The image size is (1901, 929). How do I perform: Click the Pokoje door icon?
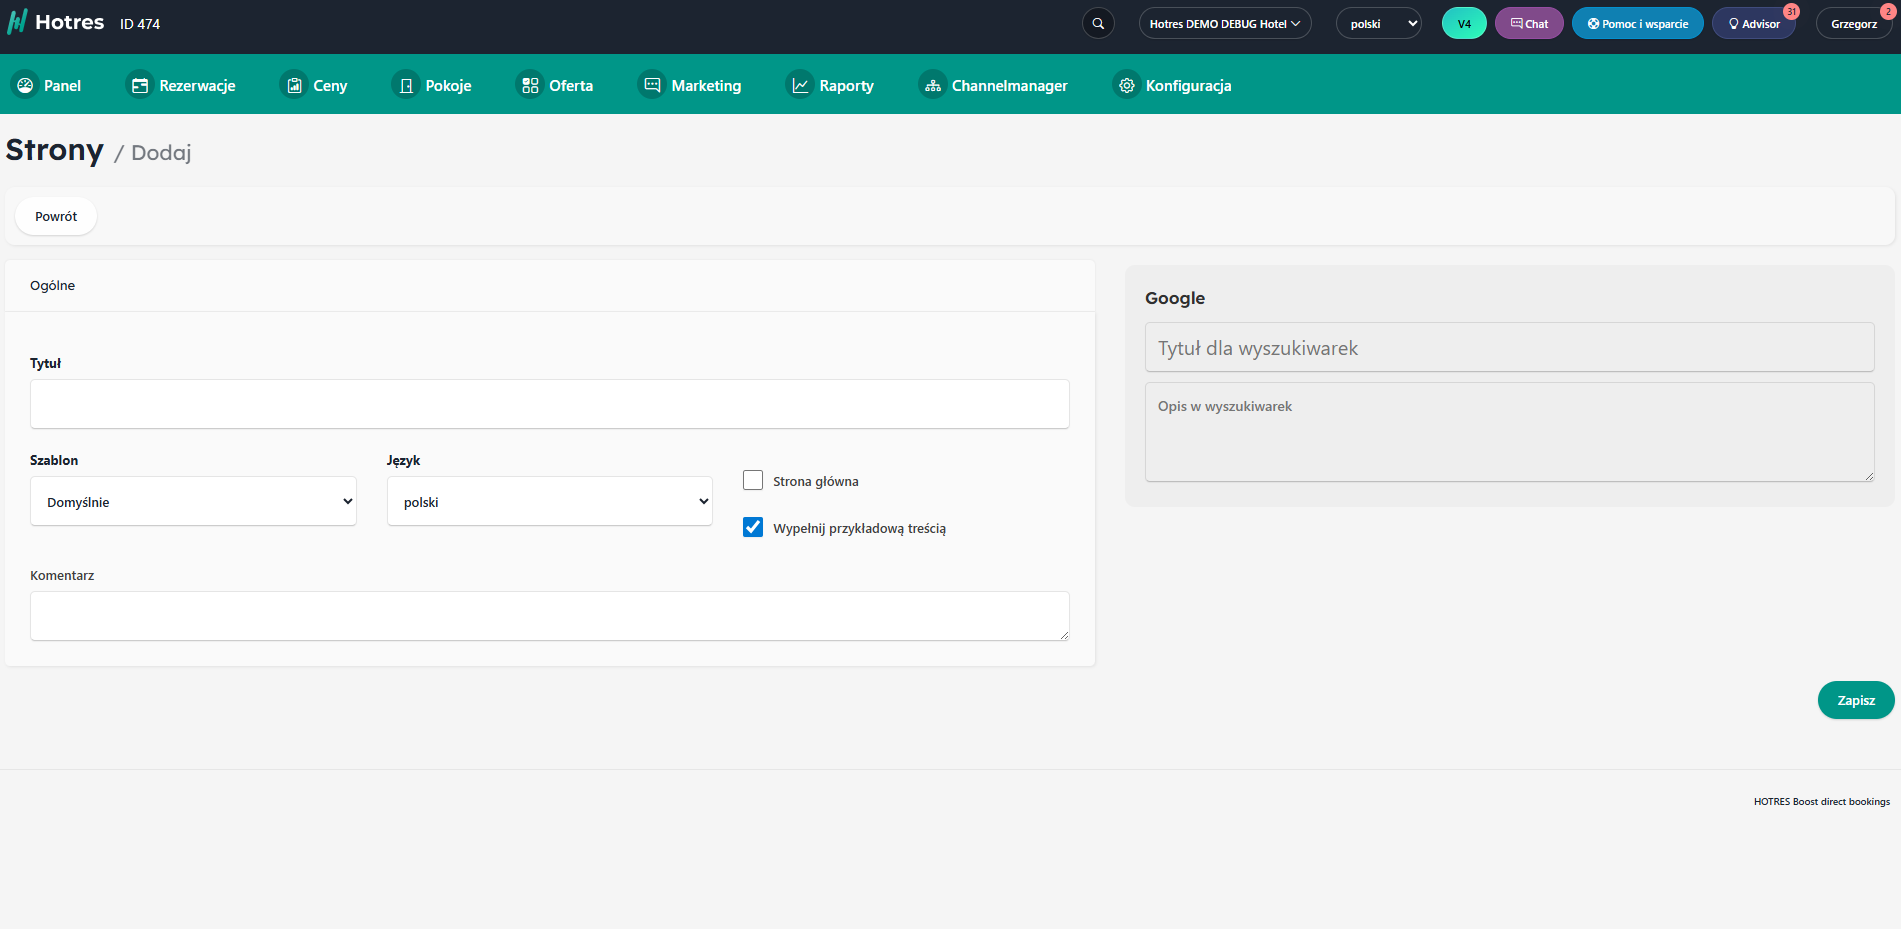(x=406, y=86)
